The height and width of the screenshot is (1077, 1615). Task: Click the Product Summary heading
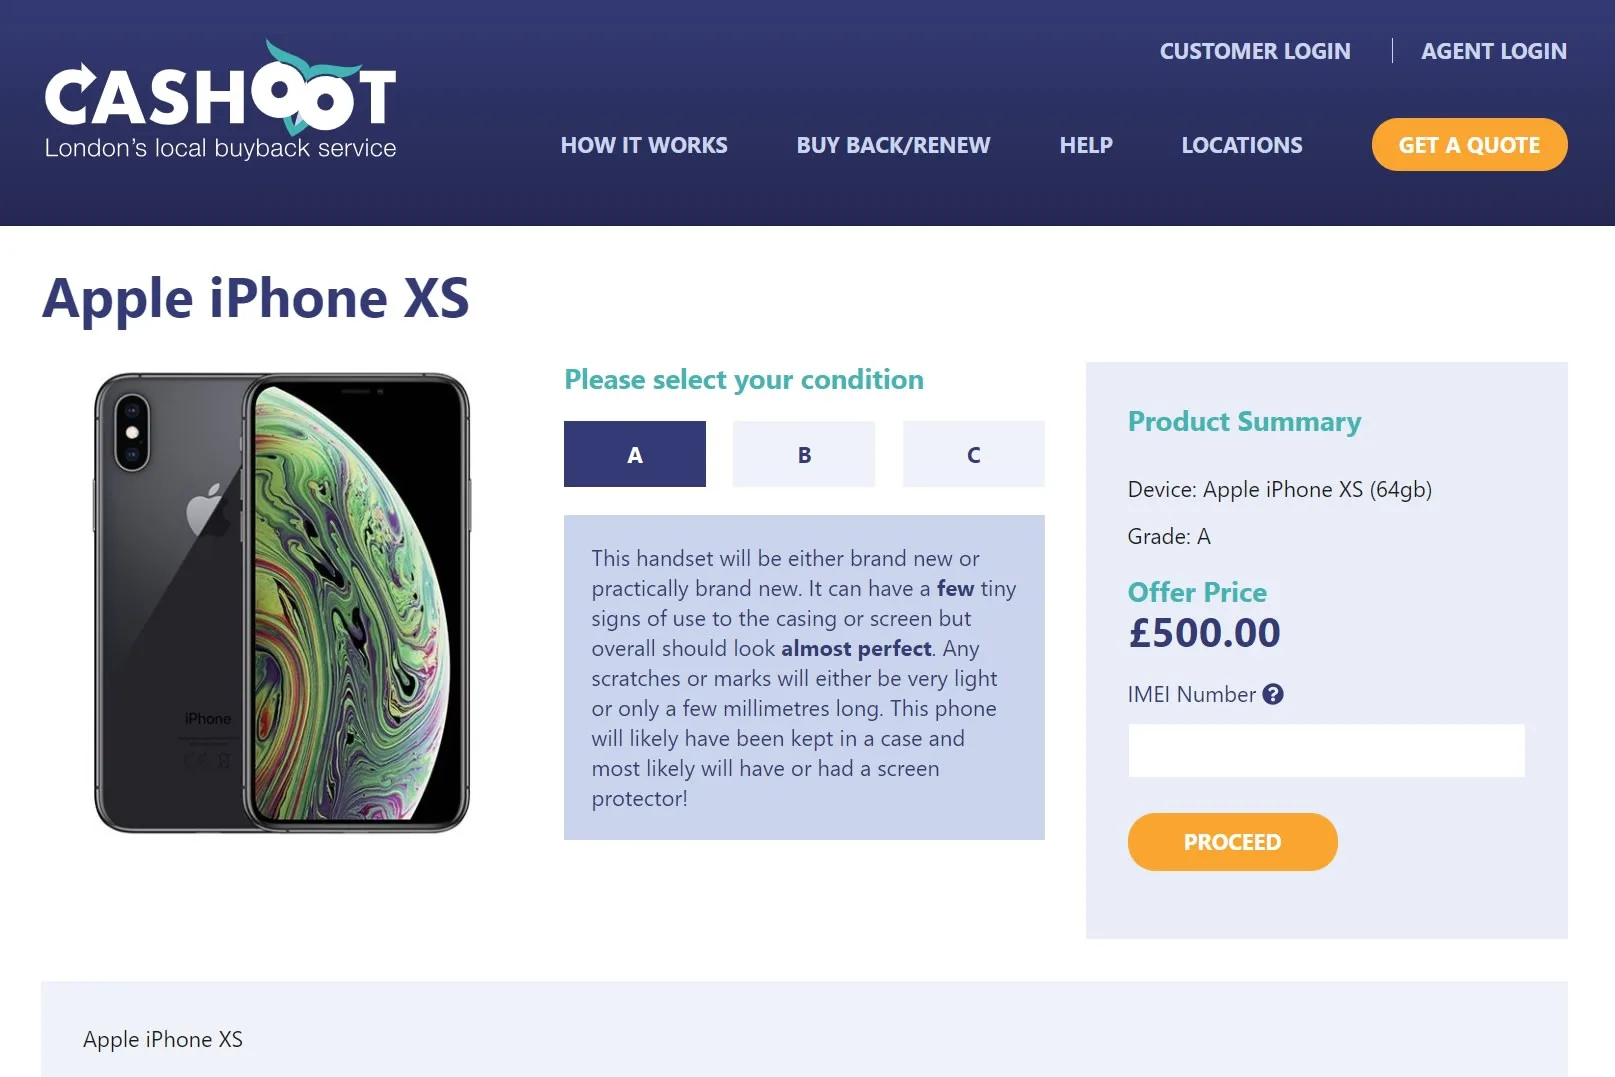pyautogui.click(x=1244, y=422)
